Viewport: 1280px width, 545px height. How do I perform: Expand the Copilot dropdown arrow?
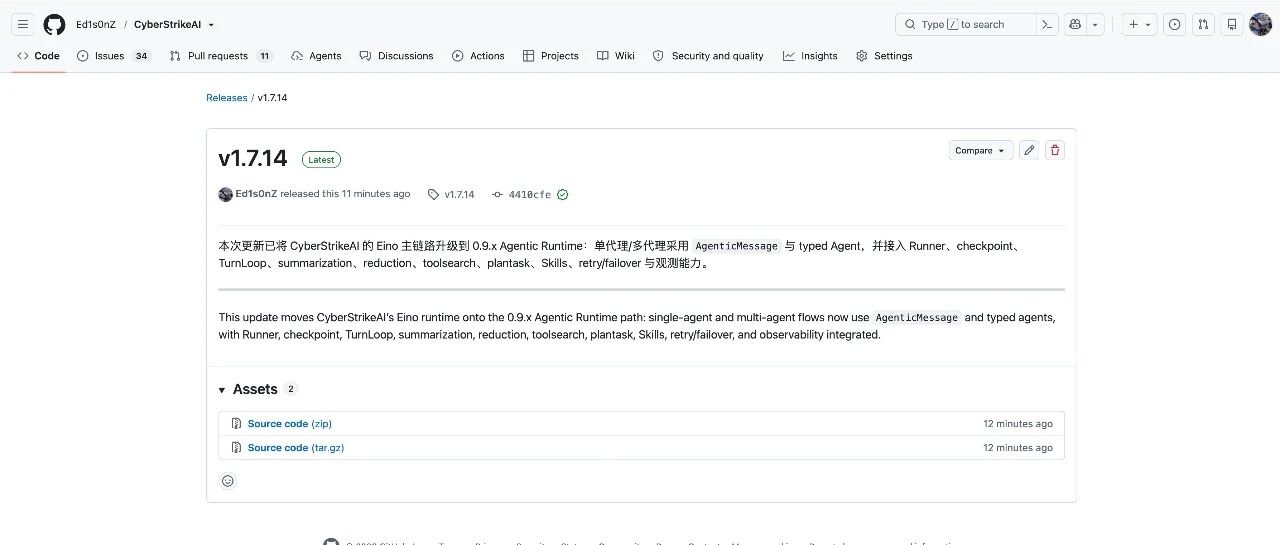[x=1096, y=24]
